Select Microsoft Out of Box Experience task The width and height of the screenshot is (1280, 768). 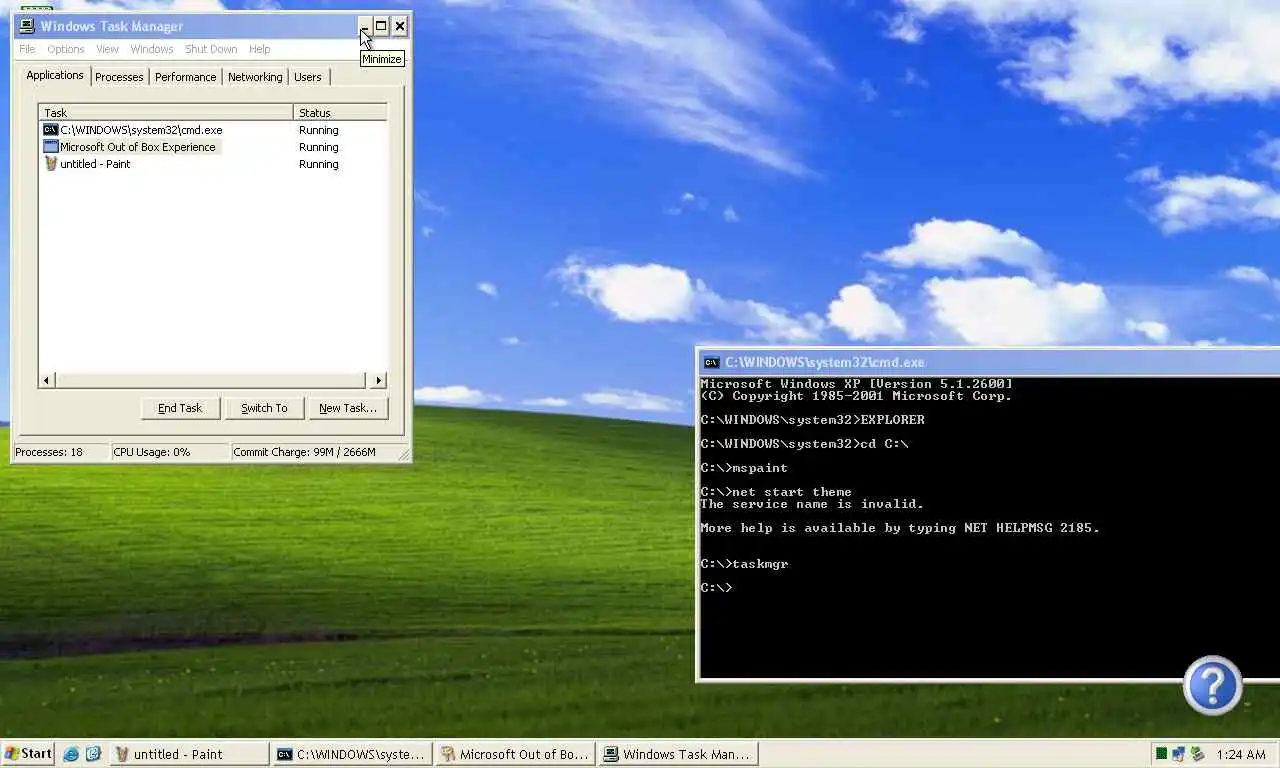coord(213,147)
